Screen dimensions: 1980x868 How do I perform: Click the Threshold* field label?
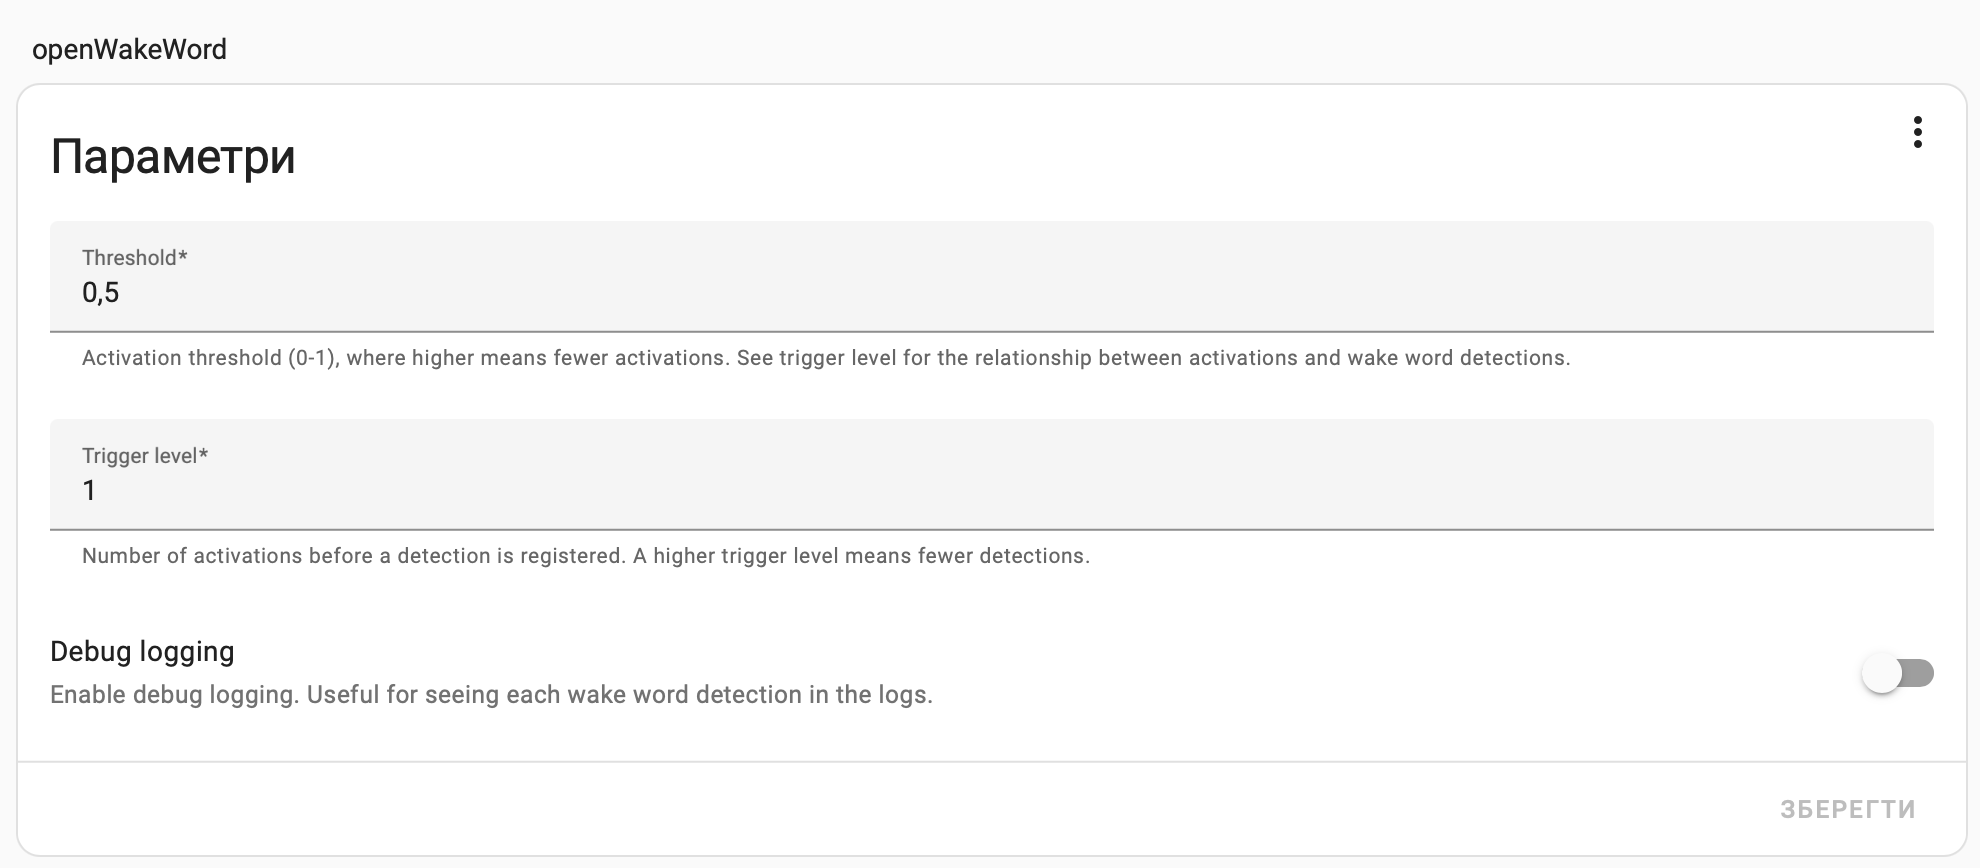point(135,258)
